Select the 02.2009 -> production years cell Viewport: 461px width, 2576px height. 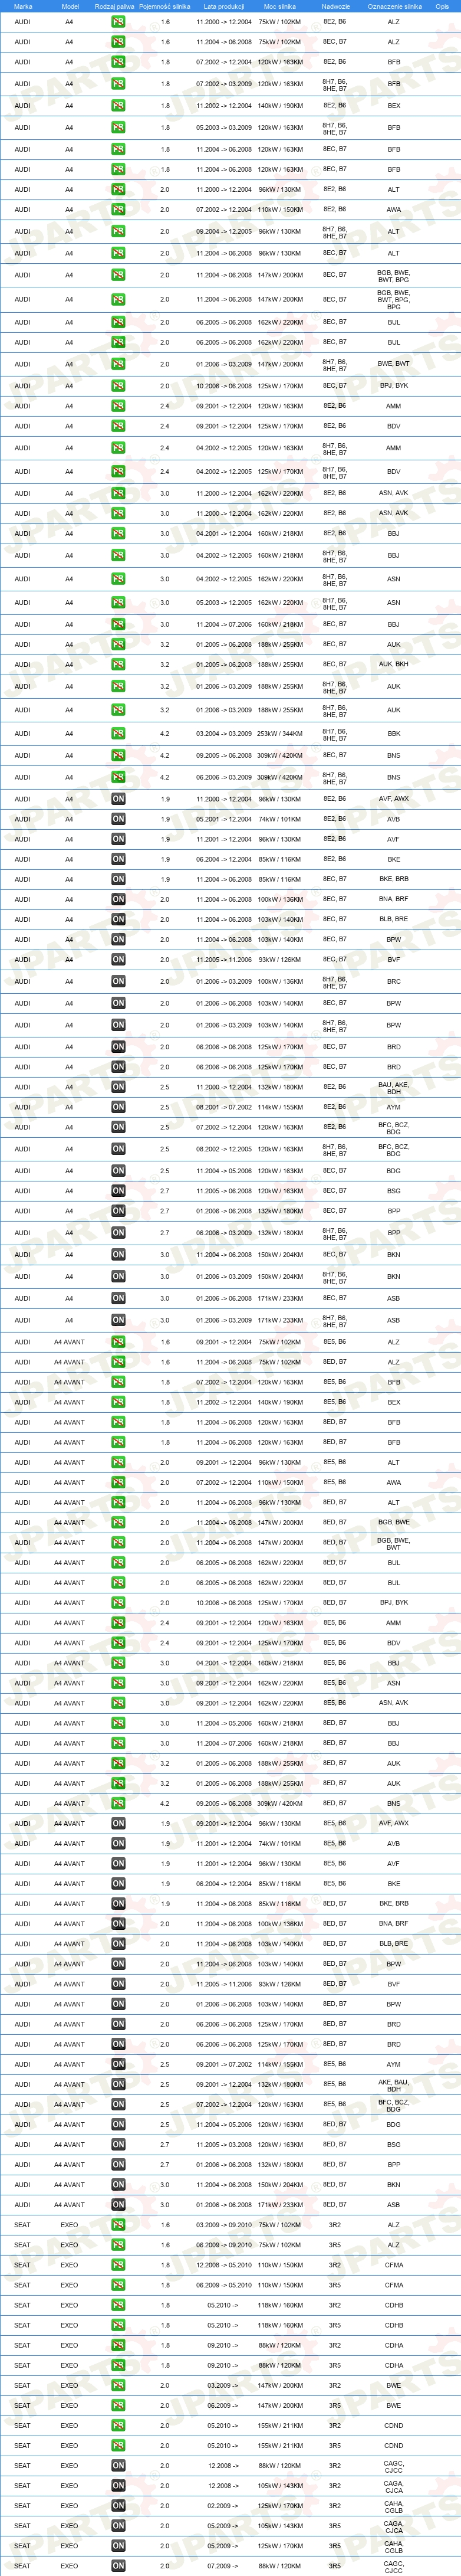tap(224, 2505)
